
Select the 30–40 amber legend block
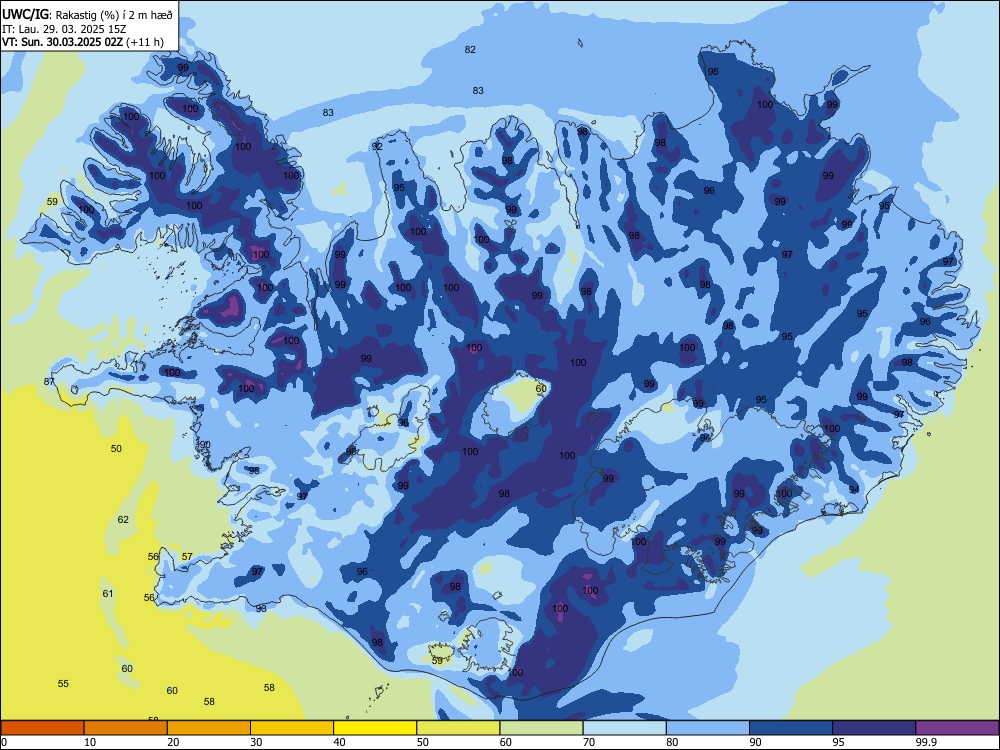[x=292, y=728]
